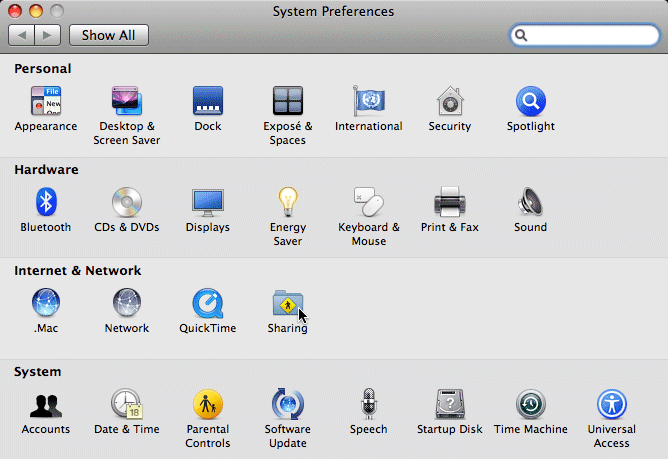Open the Security preferences pane

[449, 102]
